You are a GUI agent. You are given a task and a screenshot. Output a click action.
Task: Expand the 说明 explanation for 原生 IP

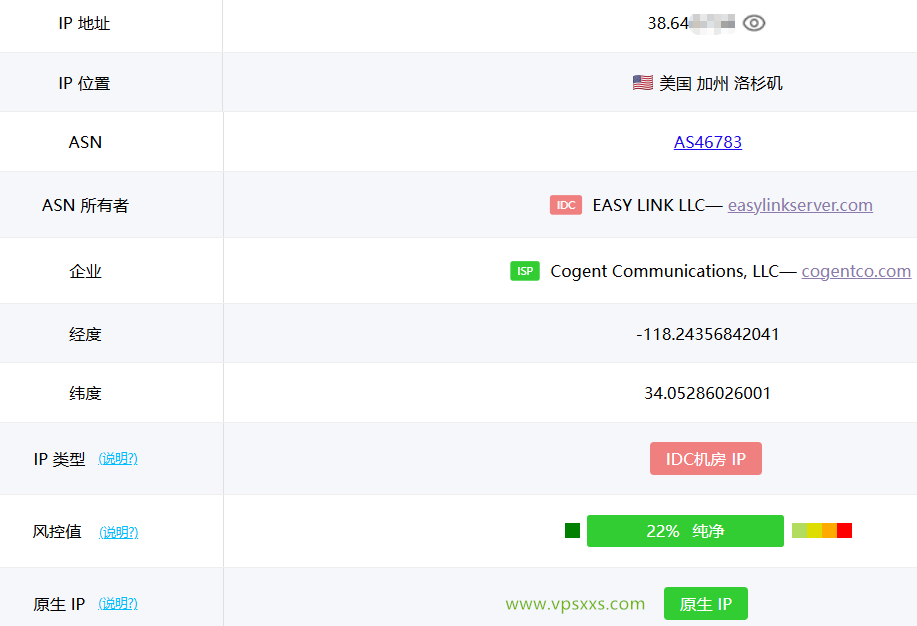pos(118,603)
